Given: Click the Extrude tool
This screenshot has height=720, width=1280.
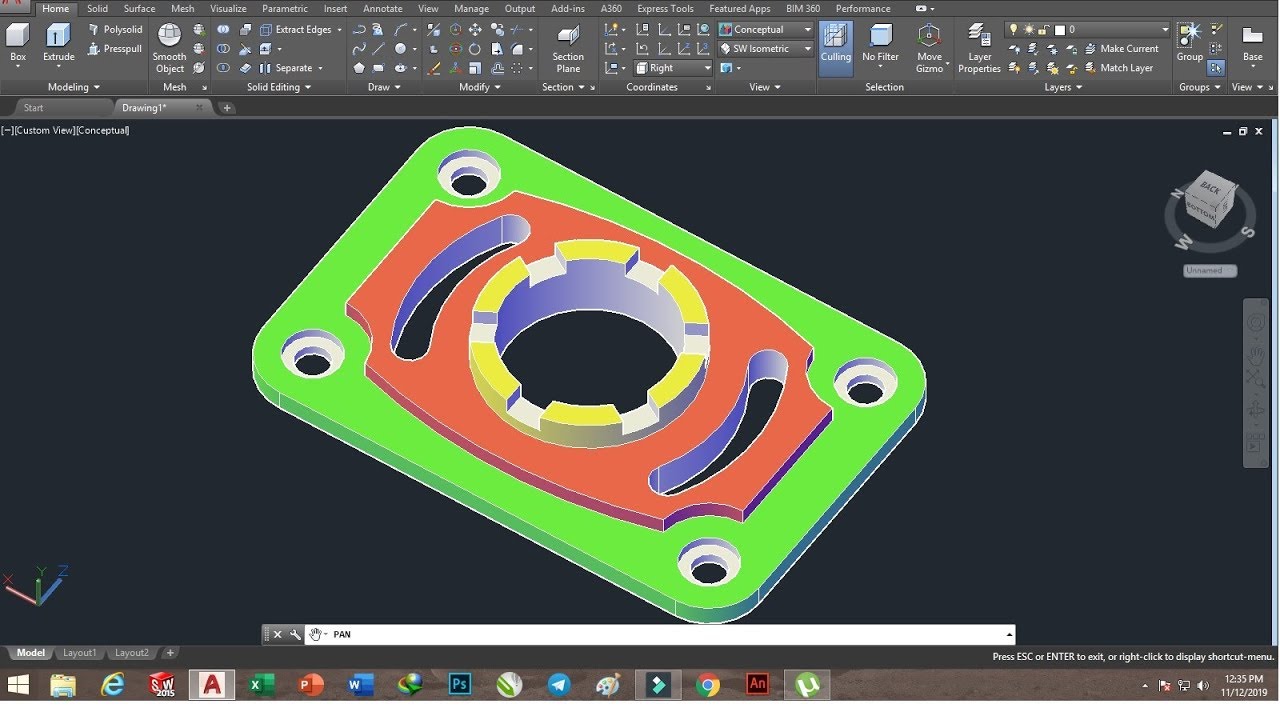Looking at the screenshot, I should click(x=58, y=45).
